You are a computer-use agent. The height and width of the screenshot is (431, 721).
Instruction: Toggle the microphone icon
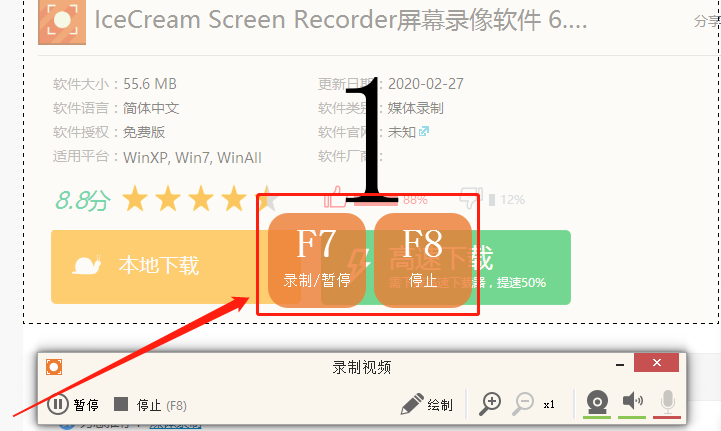coord(667,402)
